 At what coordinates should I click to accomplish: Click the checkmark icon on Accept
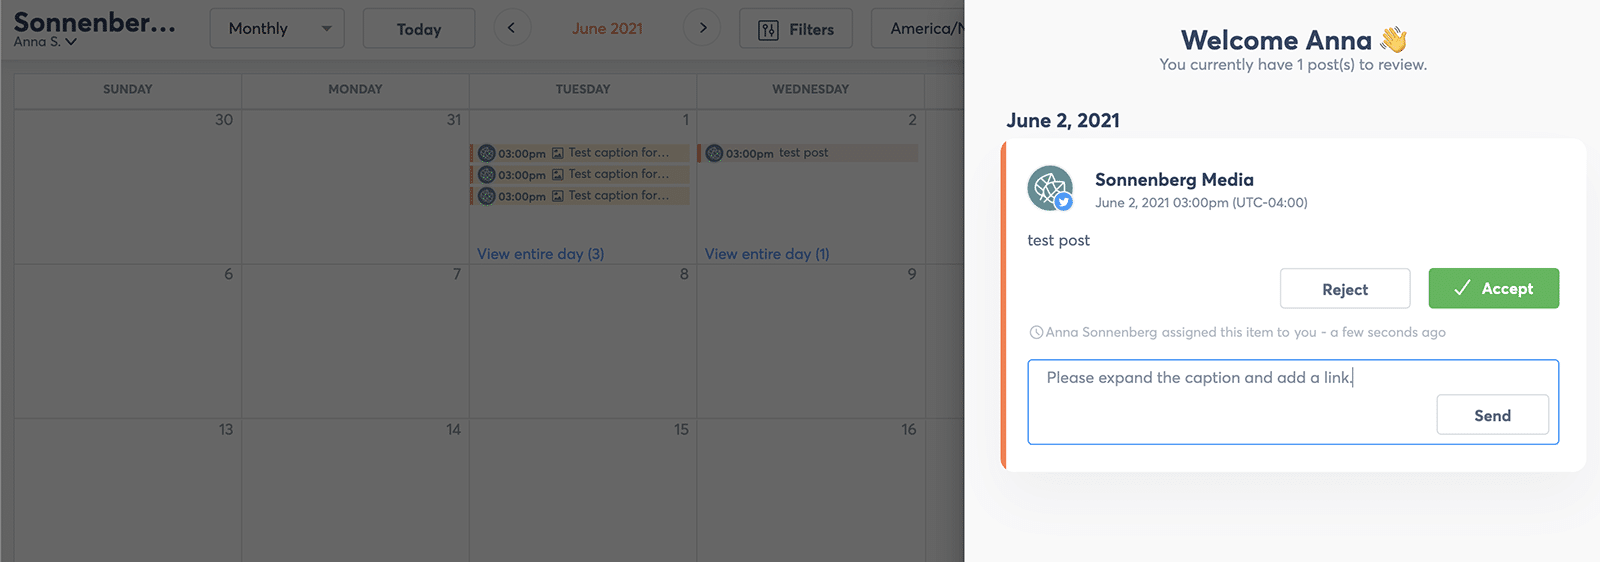1462,288
